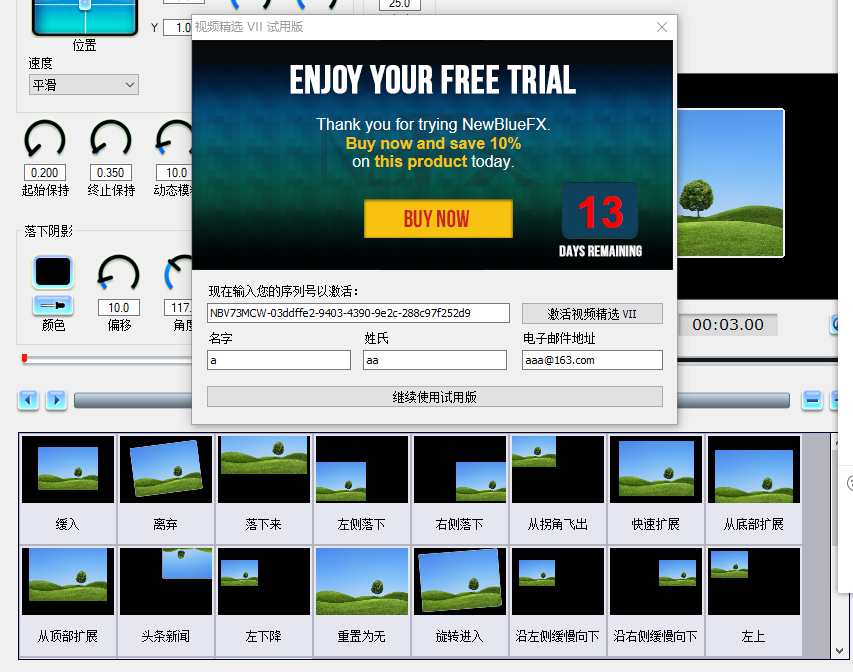853x672 pixels.
Task: Close the 视频精选 VII trial dialog
Action: (x=661, y=27)
